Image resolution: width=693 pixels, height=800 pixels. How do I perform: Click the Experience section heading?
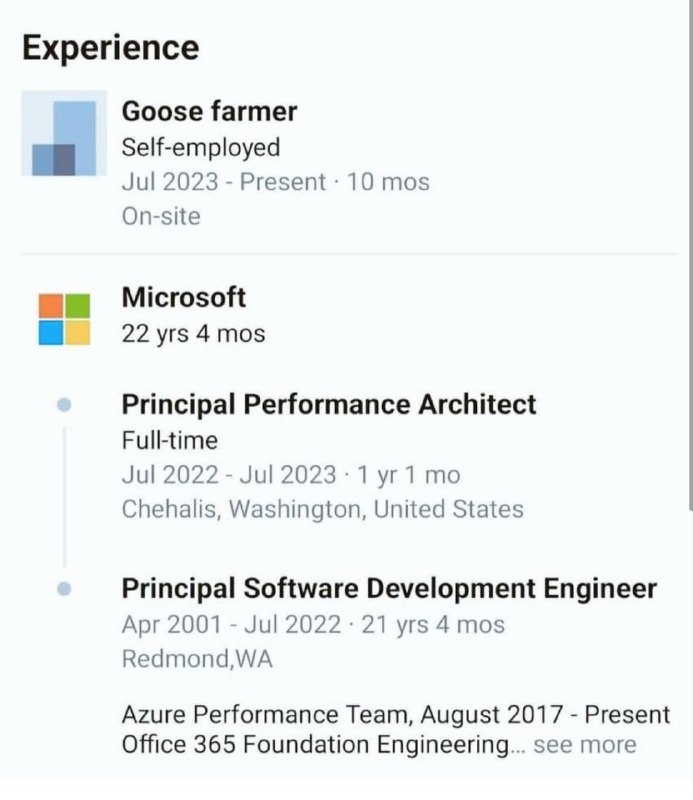tap(111, 47)
